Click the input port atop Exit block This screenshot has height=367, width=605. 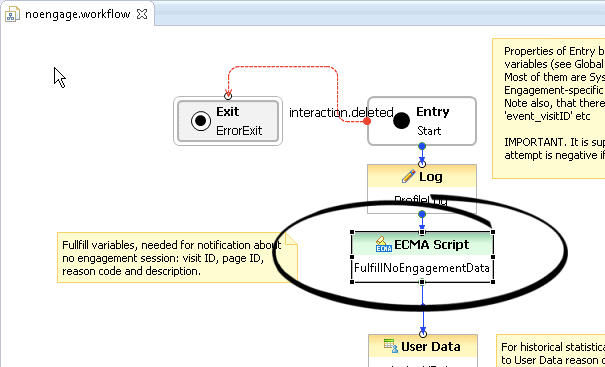[x=228, y=96]
